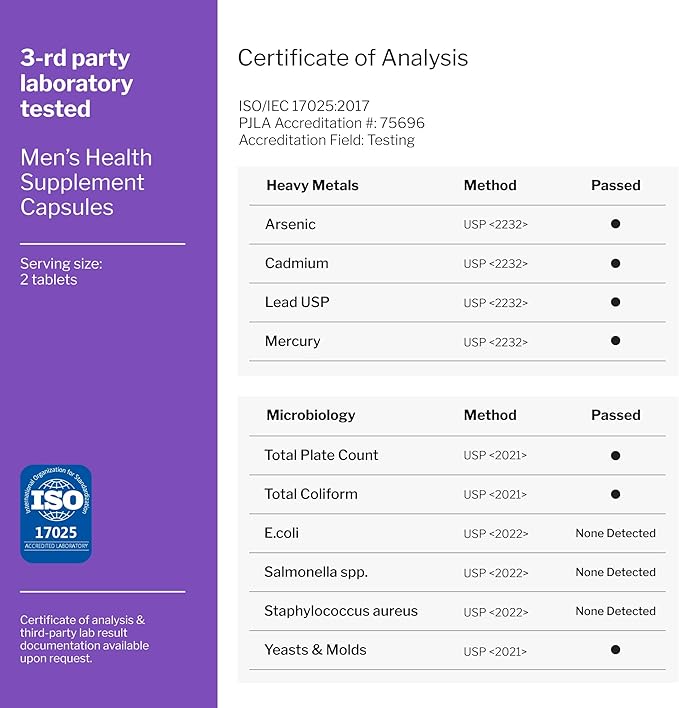The width and height of the screenshot is (679, 708).
Task: Click the Arsenic USP <2232> method
Action: point(495,224)
